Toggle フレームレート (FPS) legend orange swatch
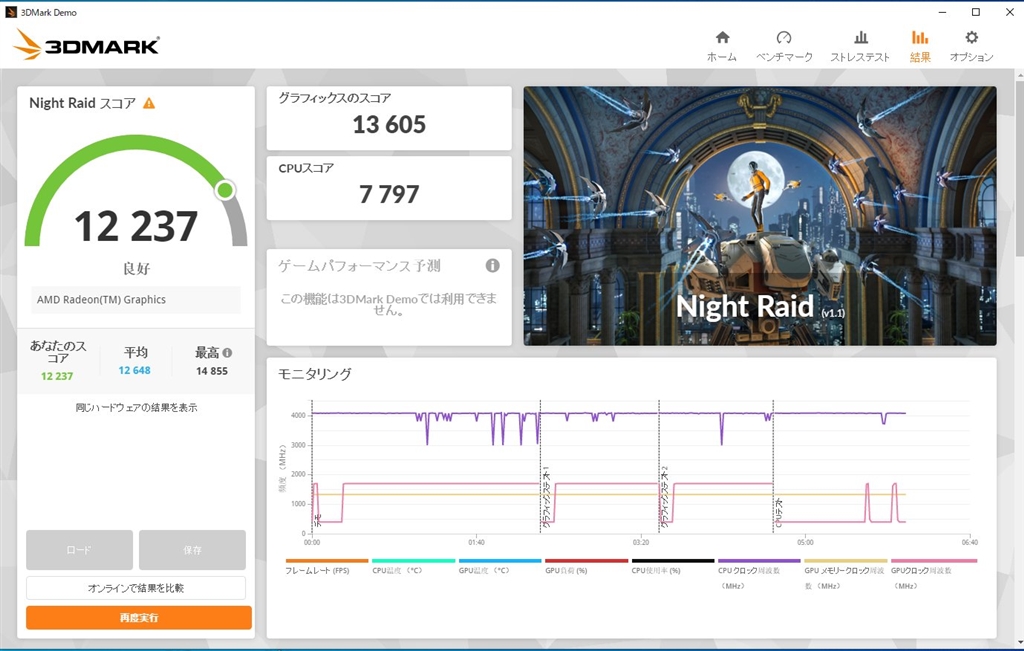The image size is (1024, 651). point(327,561)
